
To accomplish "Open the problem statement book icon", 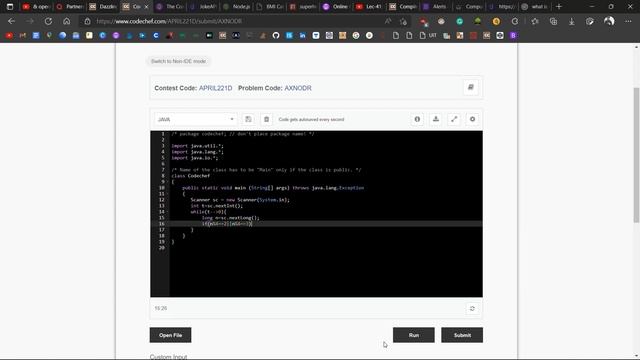I will (x=471, y=87).
